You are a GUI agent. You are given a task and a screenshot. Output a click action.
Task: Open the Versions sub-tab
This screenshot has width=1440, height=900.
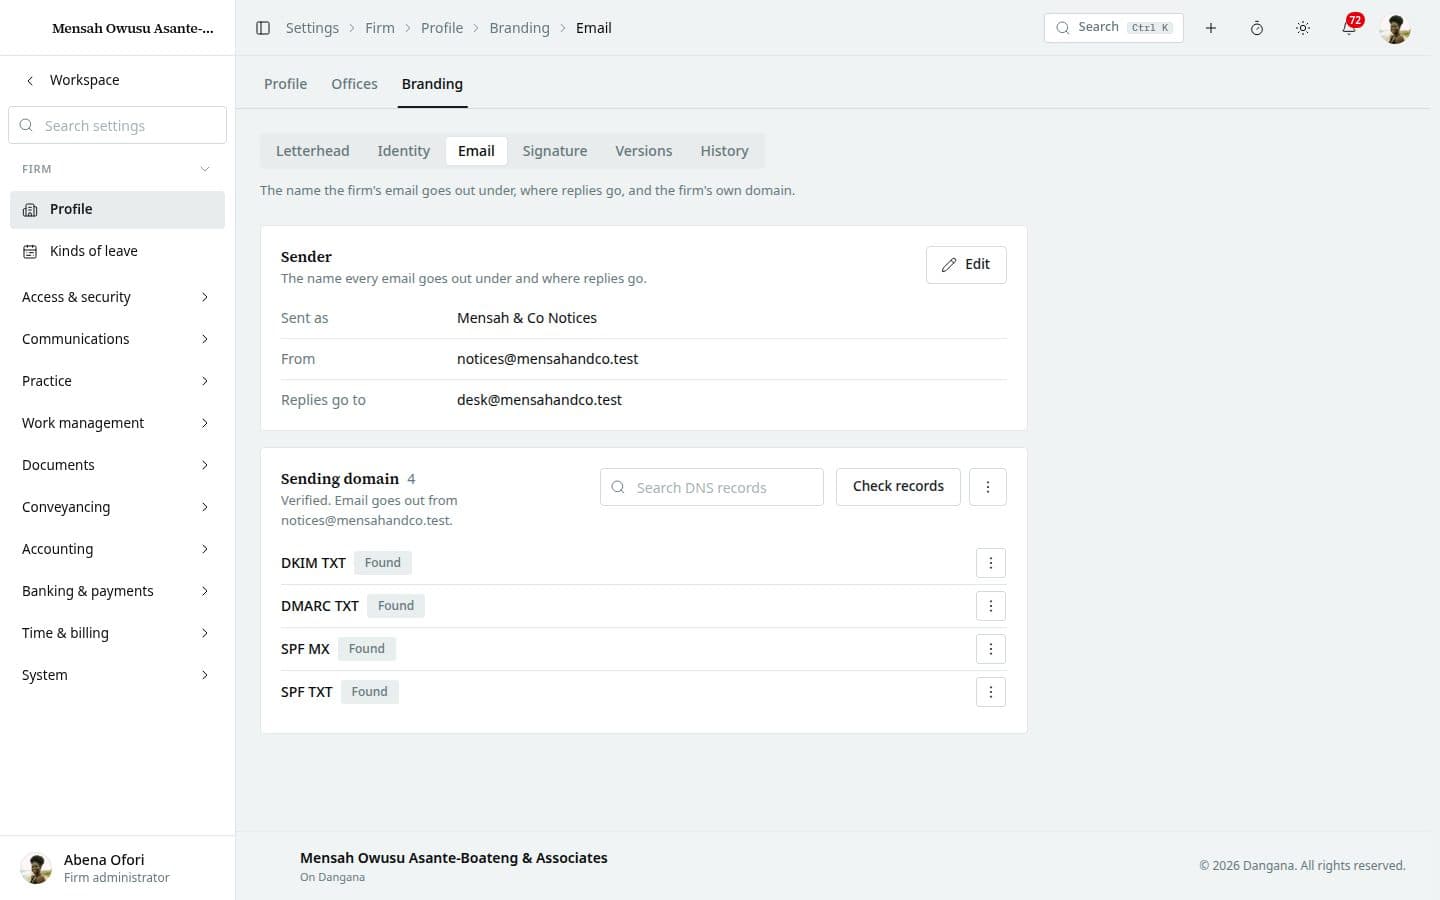pyautogui.click(x=643, y=151)
